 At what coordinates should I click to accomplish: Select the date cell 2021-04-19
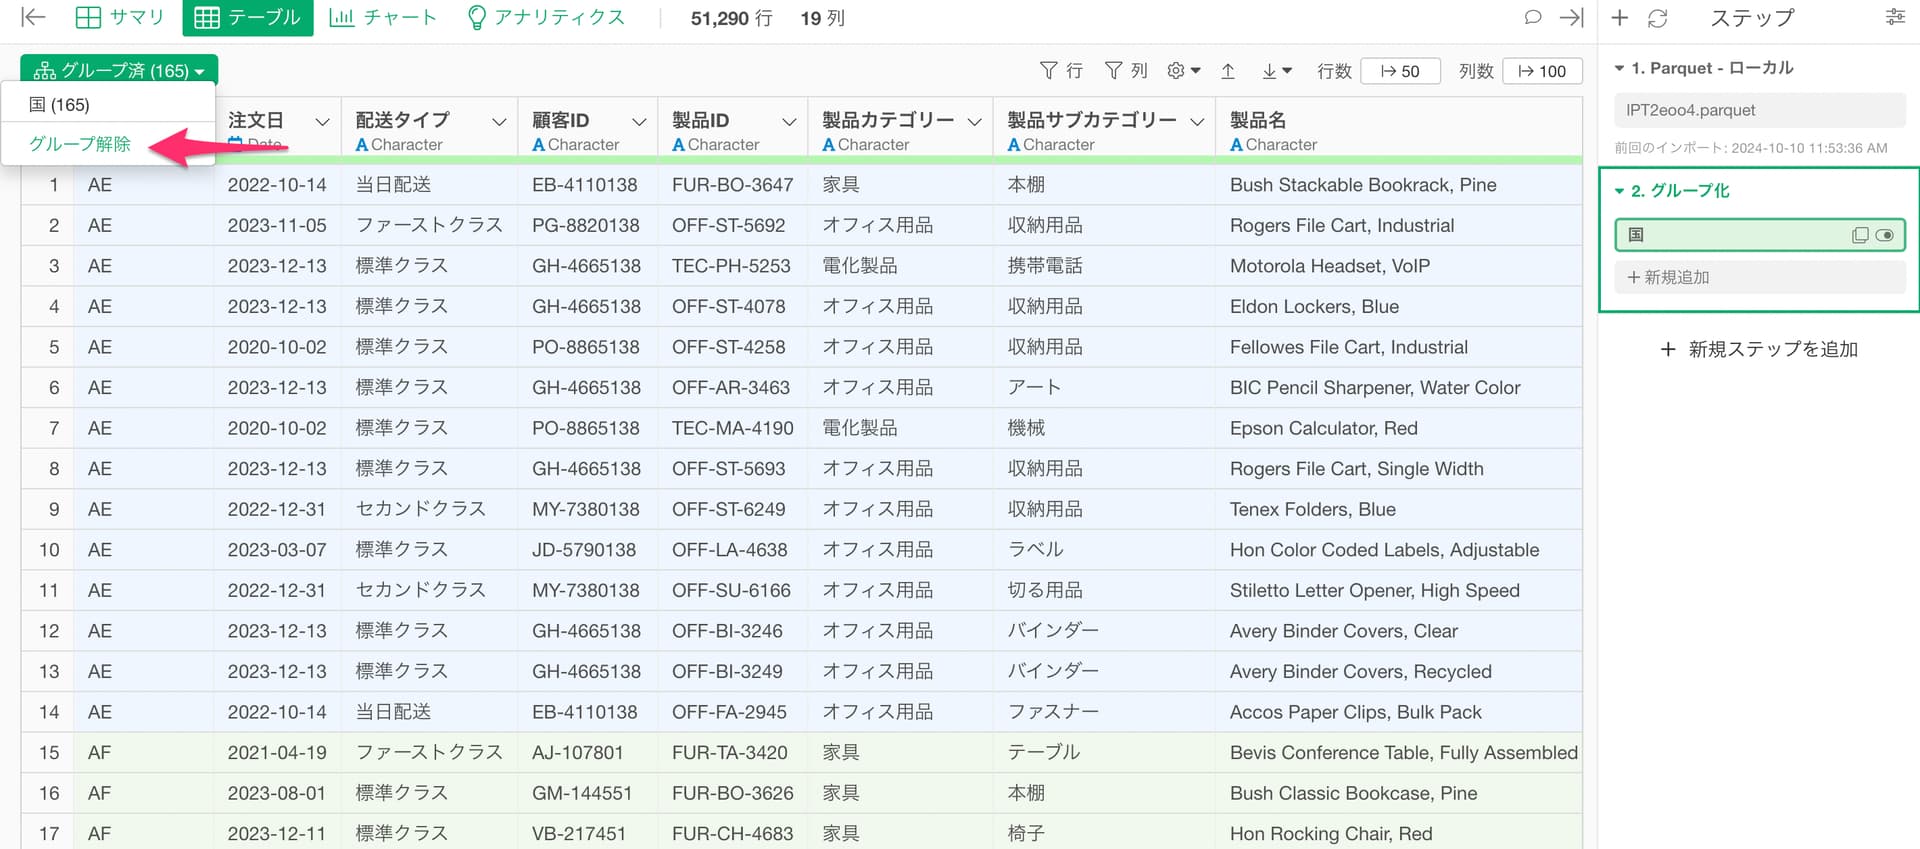point(277,752)
